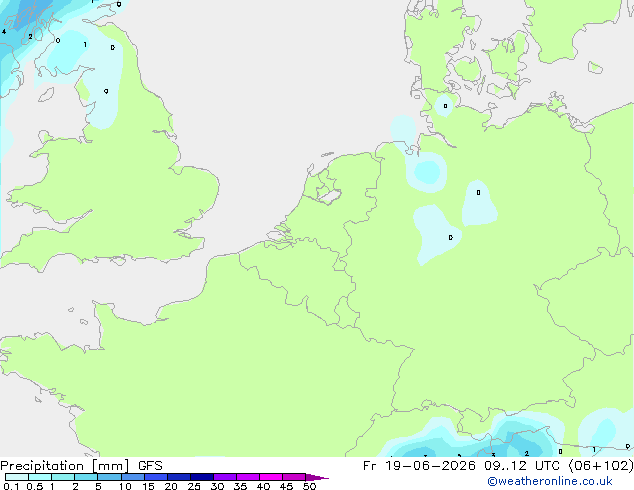Click the '30' legend value label
The image size is (634, 490).
click(x=217, y=486)
